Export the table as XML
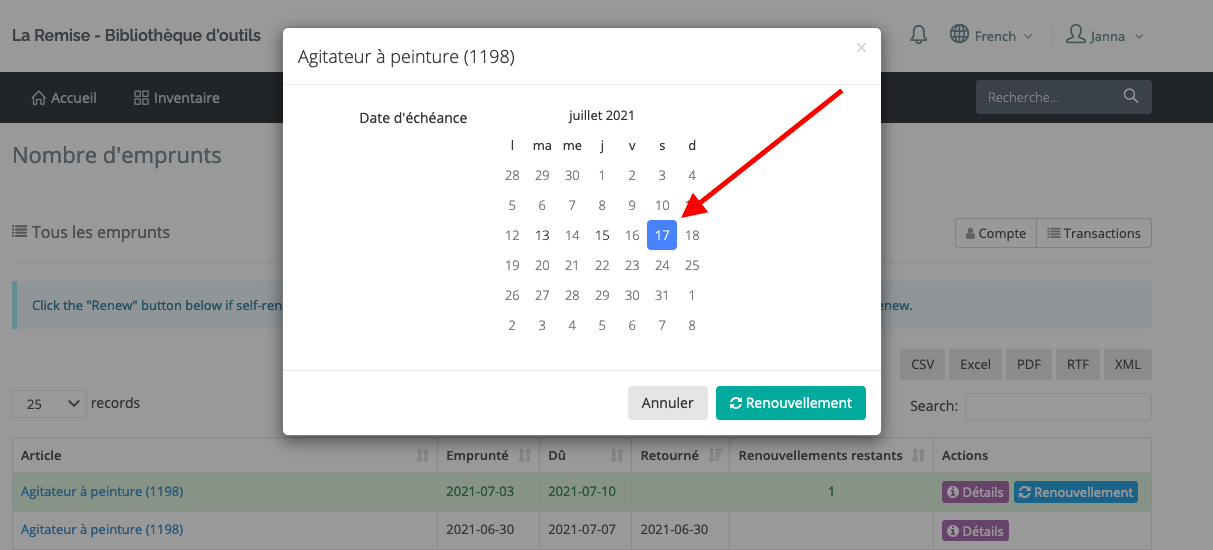 tap(1127, 364)
